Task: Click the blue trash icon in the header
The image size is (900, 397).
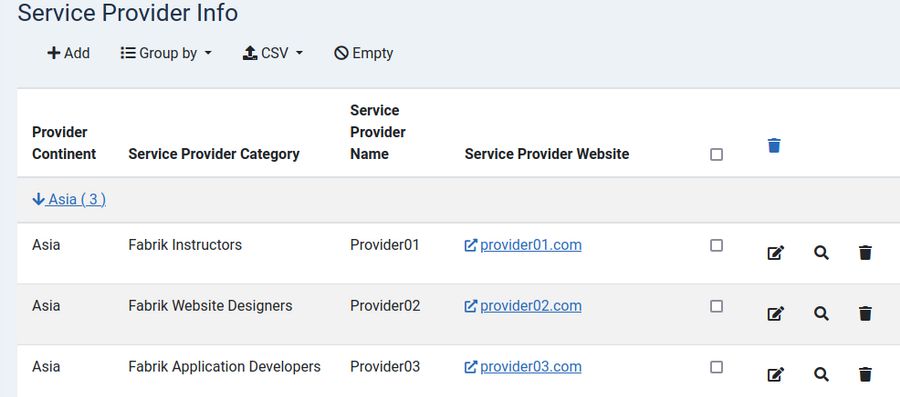Action: point(774,145)
